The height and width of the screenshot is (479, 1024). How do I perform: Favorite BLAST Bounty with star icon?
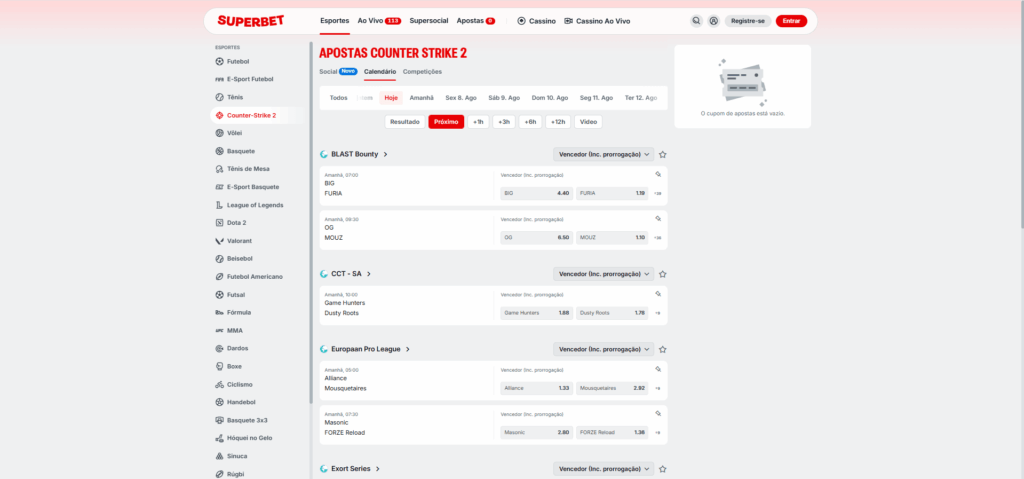[662, 155]
